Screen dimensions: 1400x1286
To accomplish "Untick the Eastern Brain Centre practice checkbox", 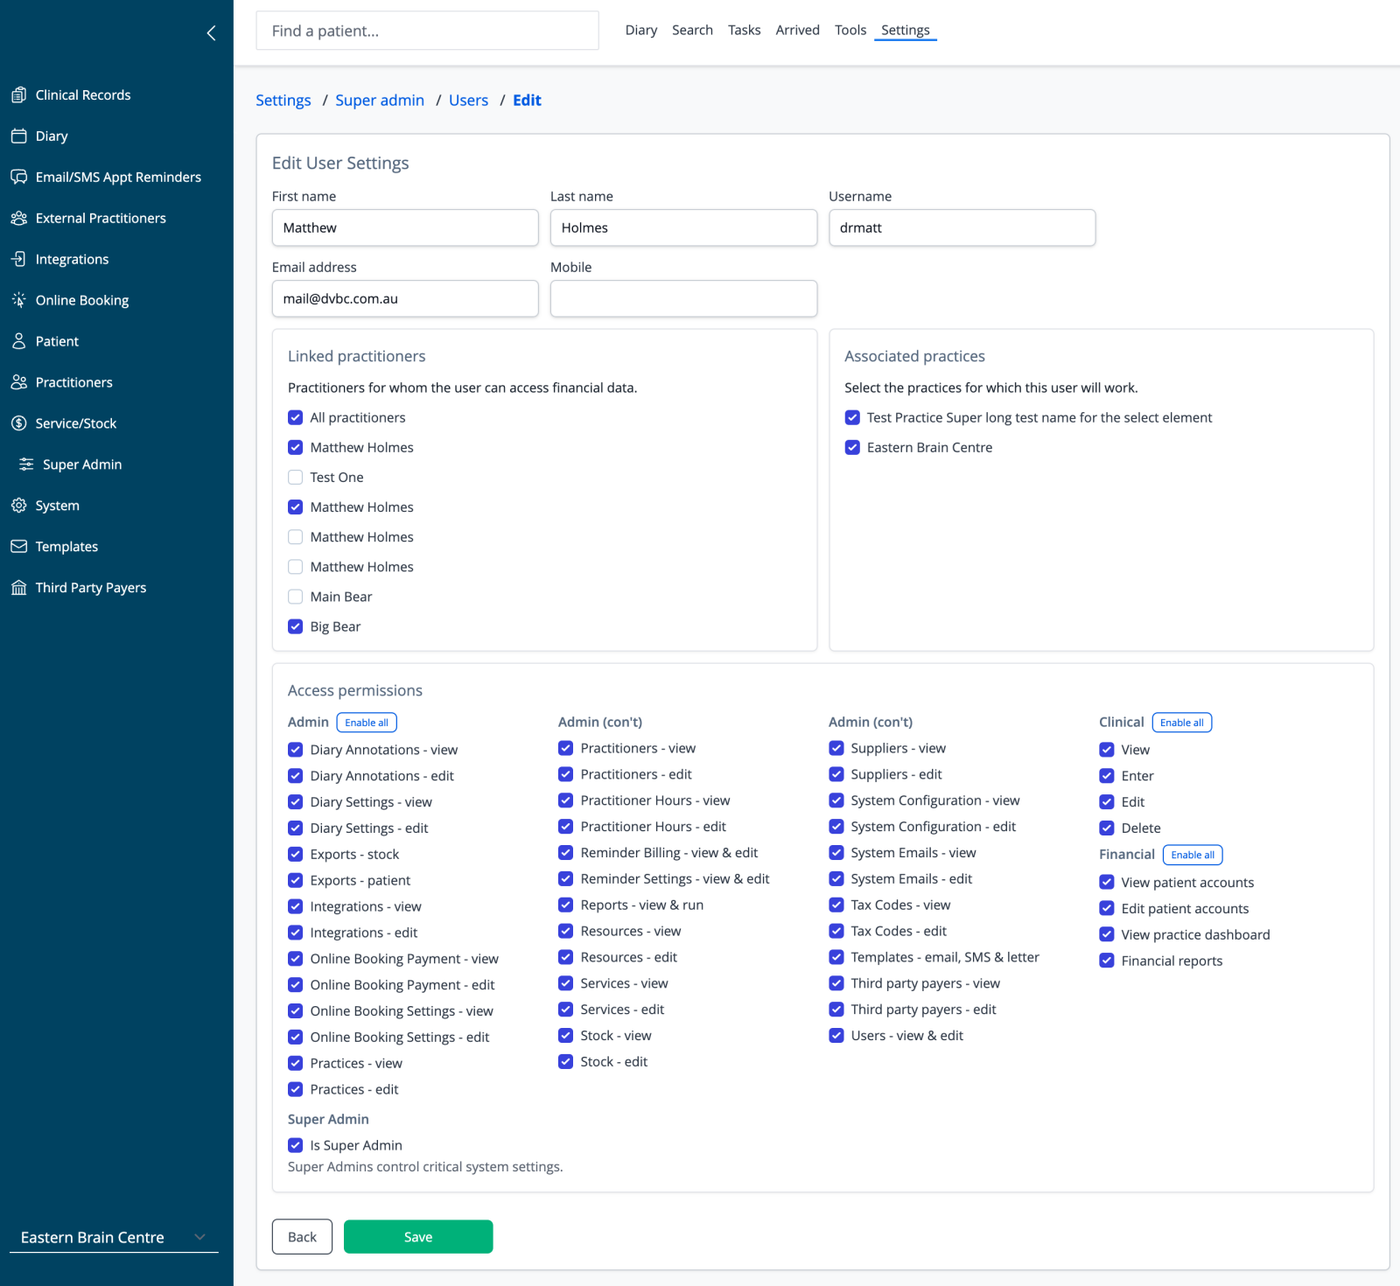I will [x=852, y=447].
